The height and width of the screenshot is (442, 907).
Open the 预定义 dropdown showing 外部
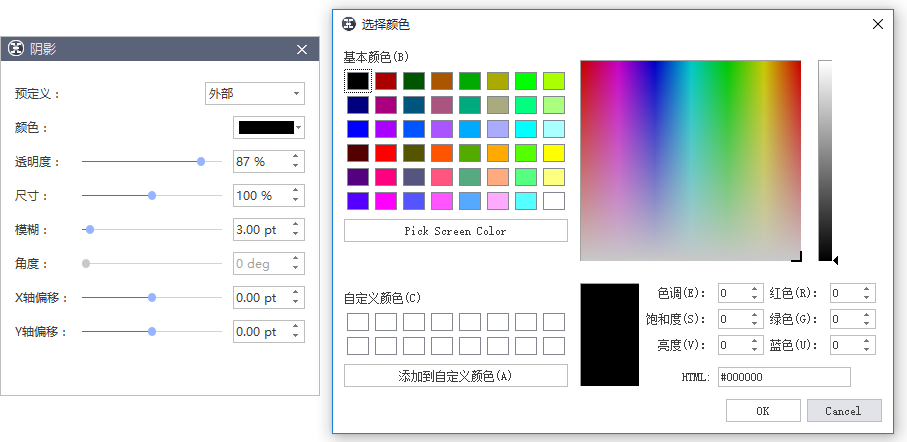click(255, 94)
